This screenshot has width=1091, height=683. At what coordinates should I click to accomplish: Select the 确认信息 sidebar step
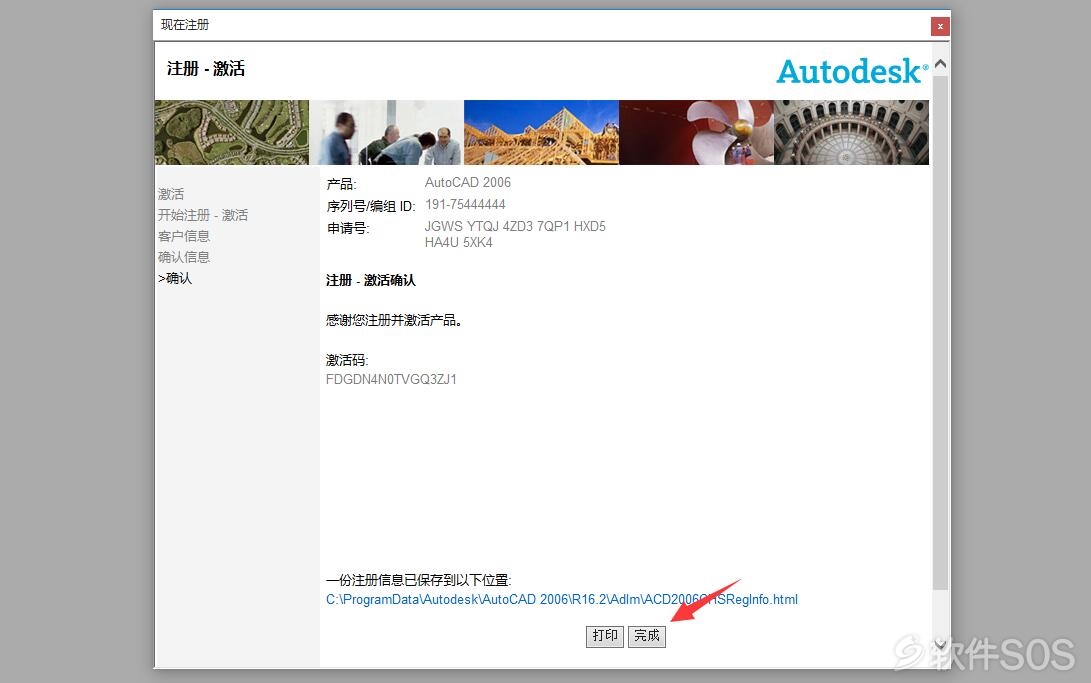(184, 257)
